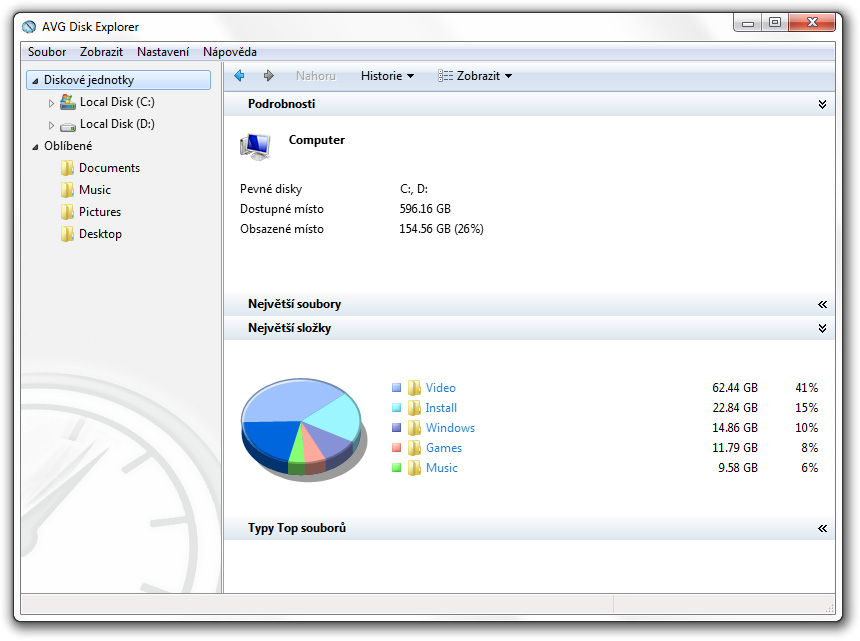Click the Pictures folder icon
The width and height of the screenshot is (860, 641).
point(67,212)
